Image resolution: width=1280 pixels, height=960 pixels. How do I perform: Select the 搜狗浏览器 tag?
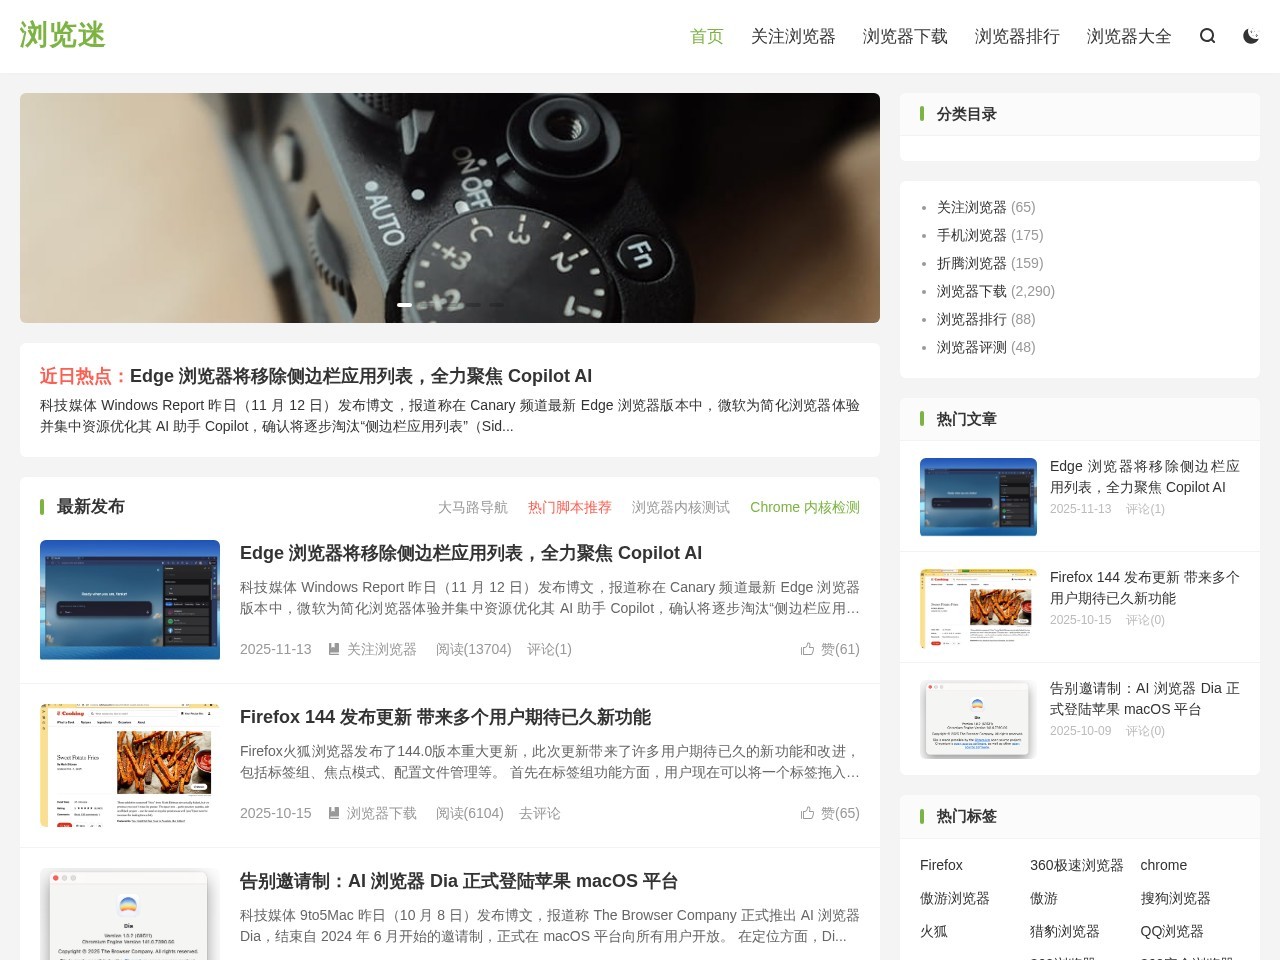click(1176, 898)
